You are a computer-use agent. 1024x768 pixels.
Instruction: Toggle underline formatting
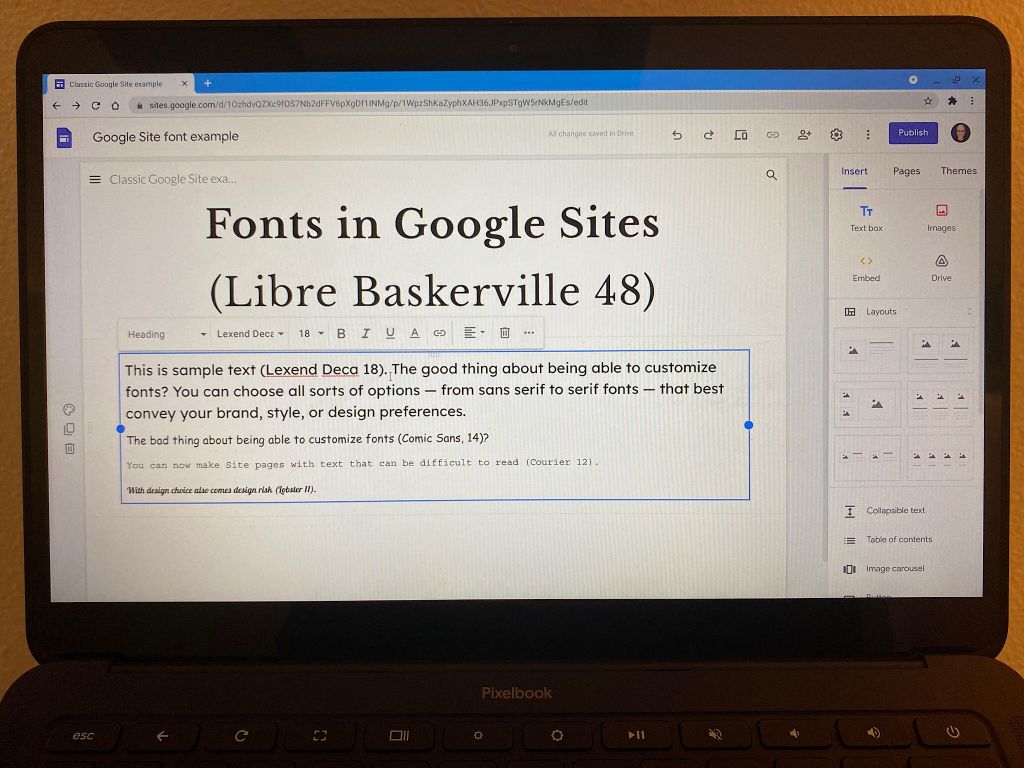click(391, 333)
